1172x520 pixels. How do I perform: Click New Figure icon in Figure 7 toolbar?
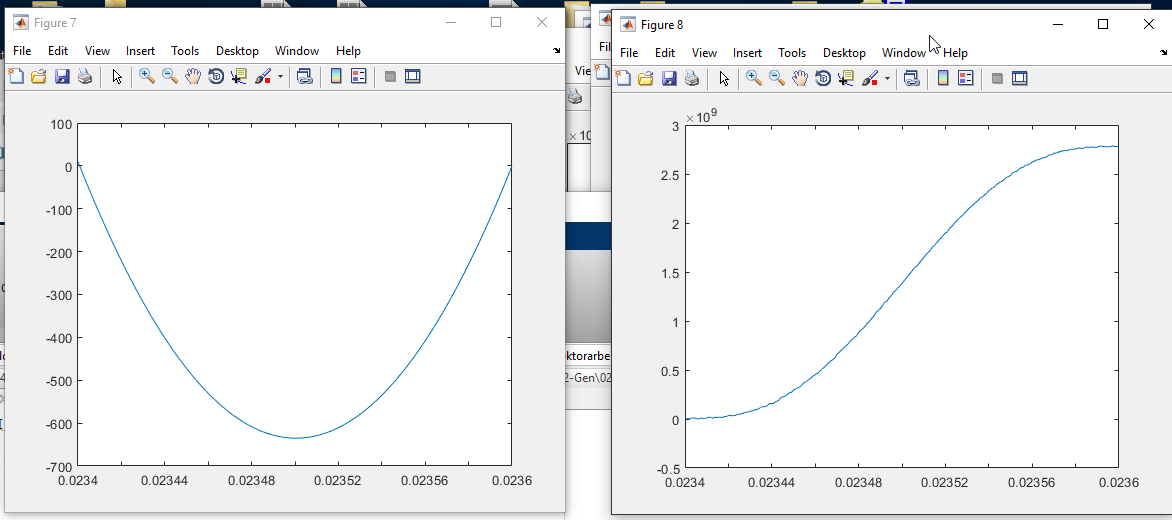(x=16, y=76)
